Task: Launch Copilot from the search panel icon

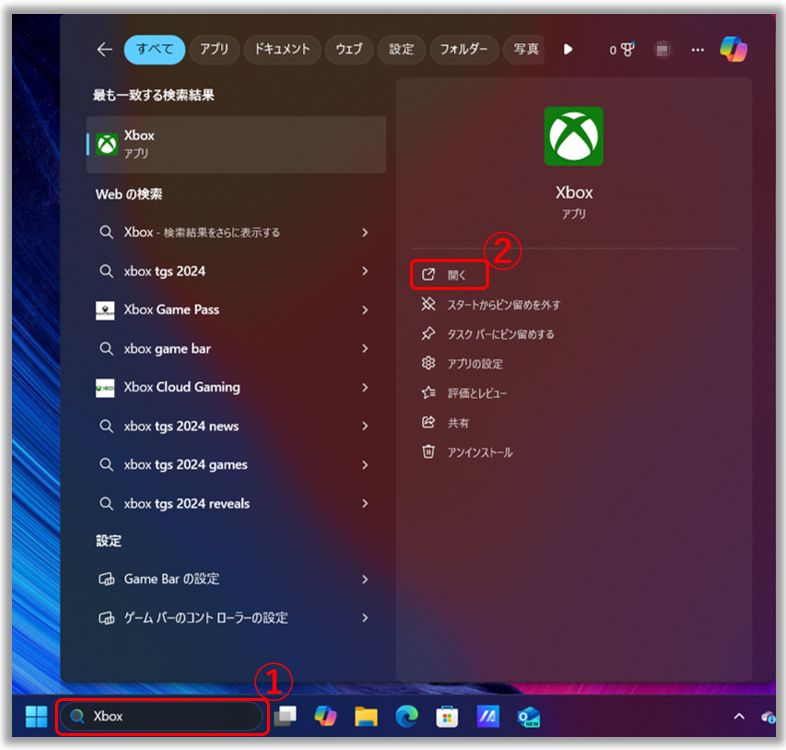Action: tap(733, 49)
